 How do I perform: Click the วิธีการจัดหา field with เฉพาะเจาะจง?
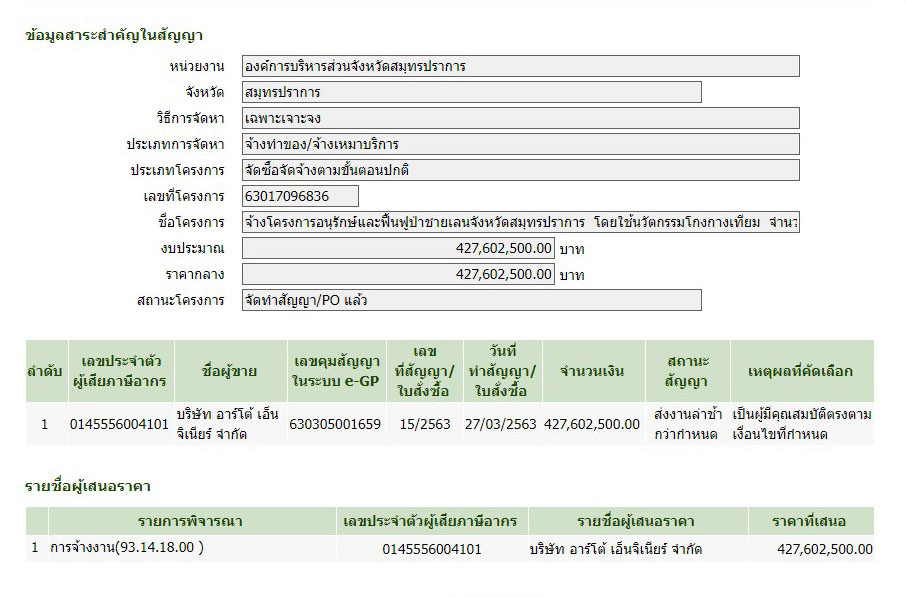[520, 119]
